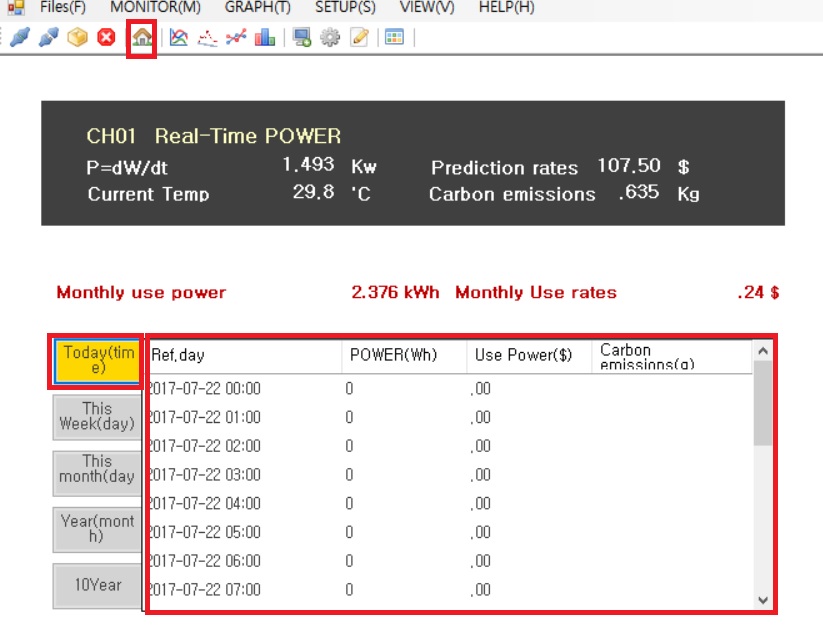Open the SETUP(S) menu
Screen dimensions: 823x637
(345, 7)
